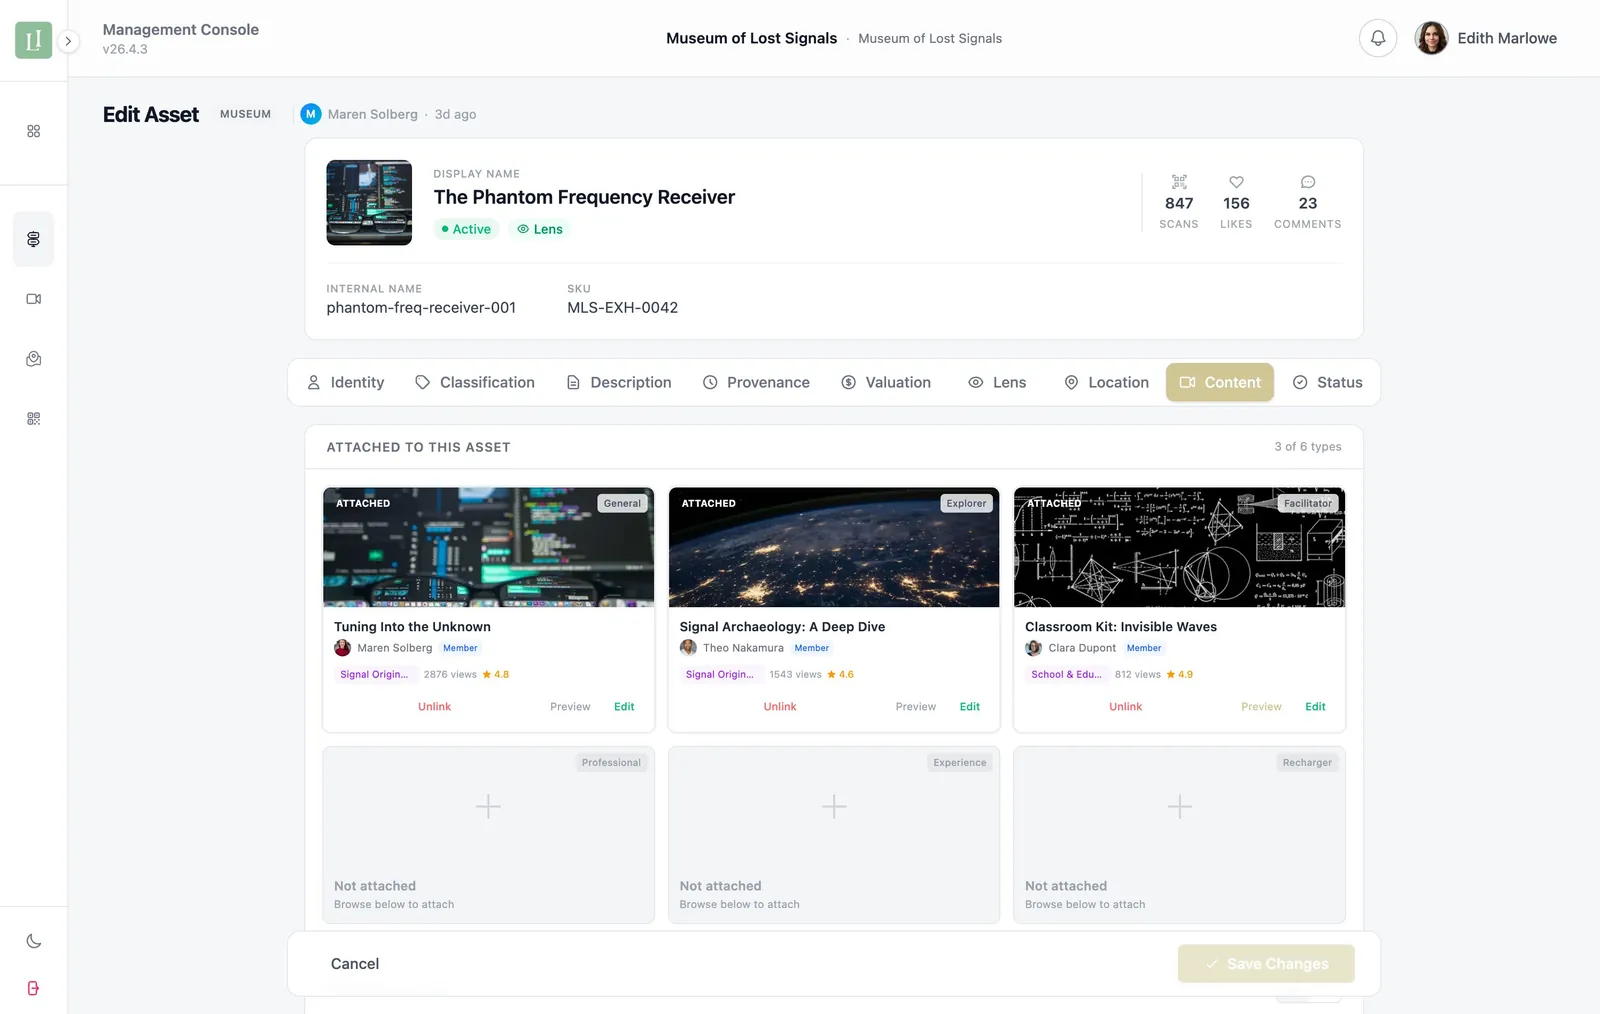Toggle the Active status badge
1600x1014 pixels.
click(465, 229)
